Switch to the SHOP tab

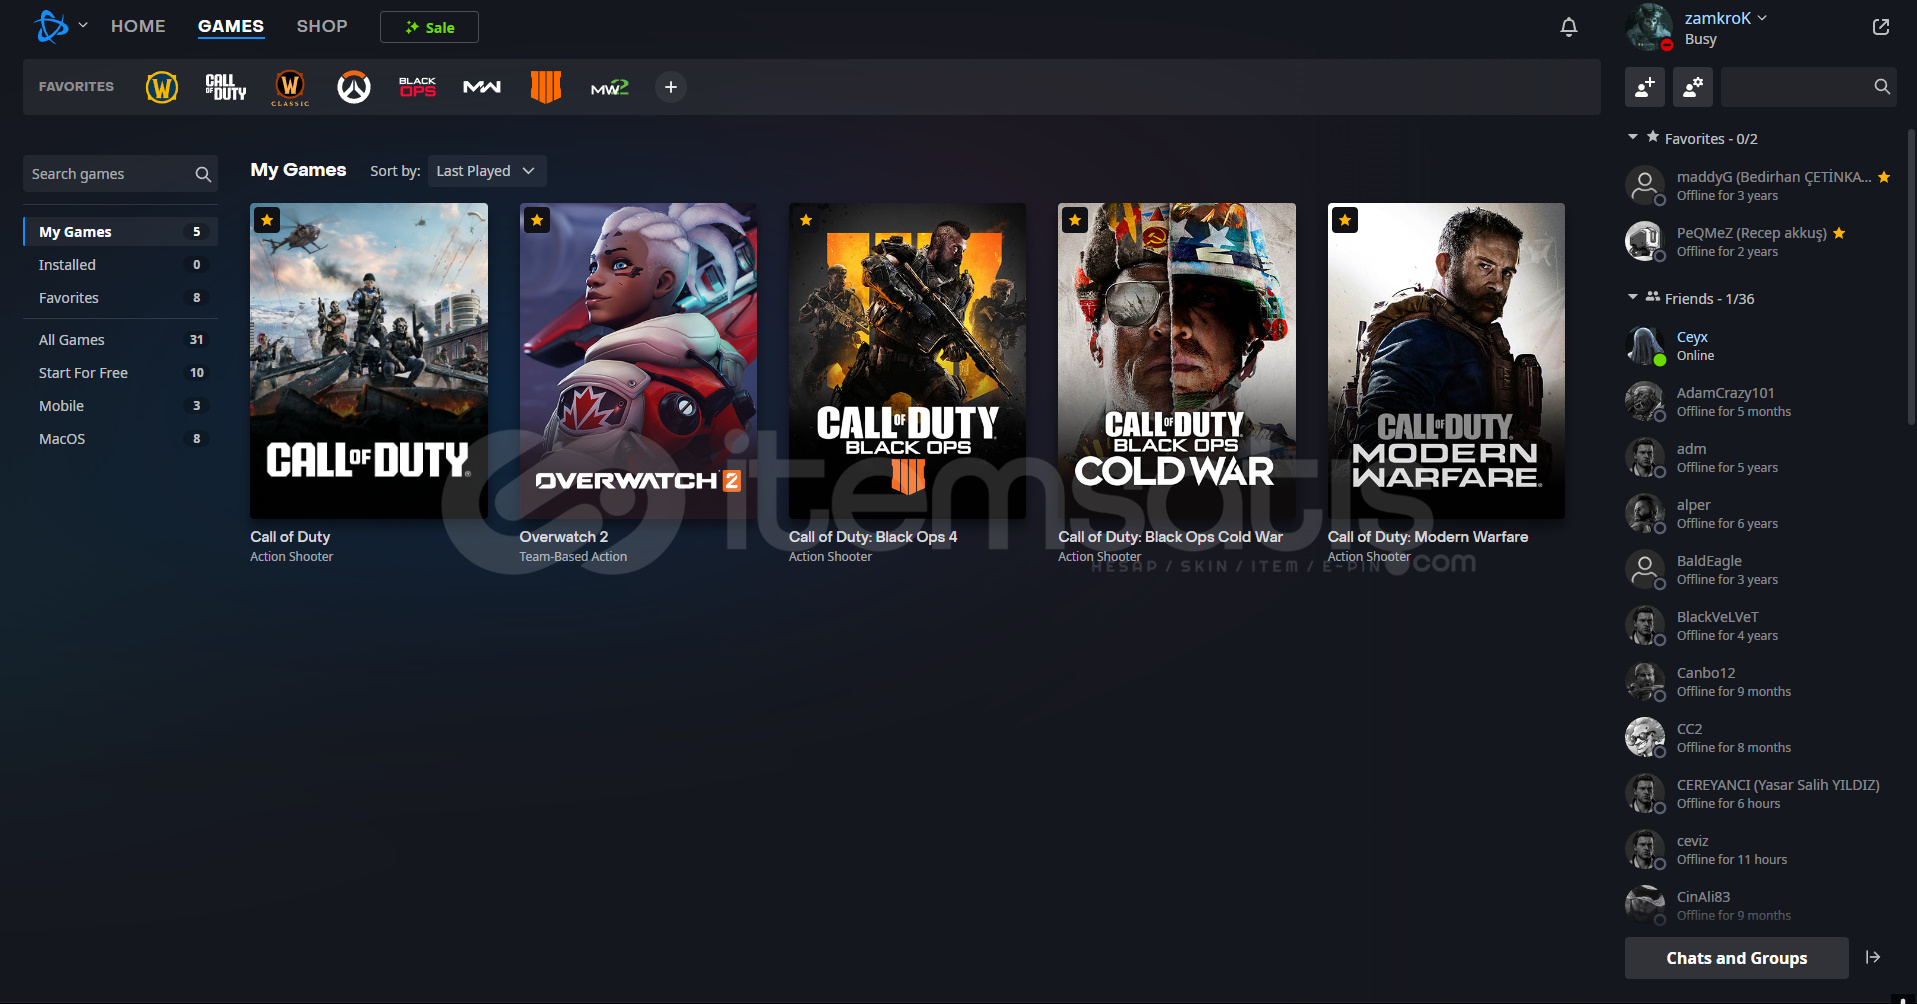point(322,26)
